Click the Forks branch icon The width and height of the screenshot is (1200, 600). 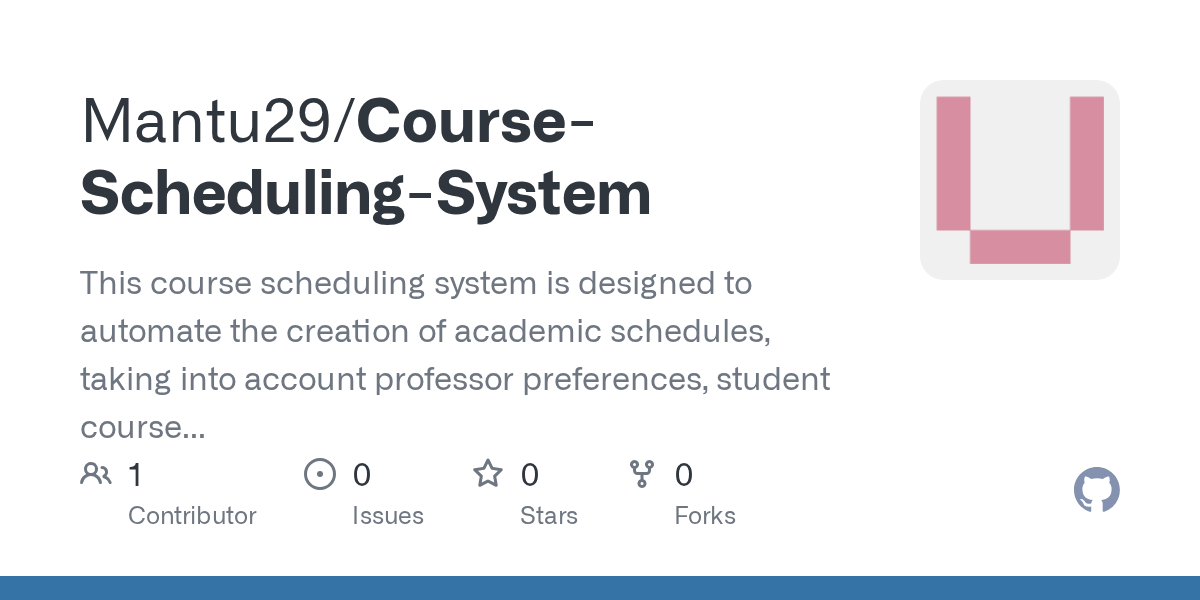pos(641,474)
